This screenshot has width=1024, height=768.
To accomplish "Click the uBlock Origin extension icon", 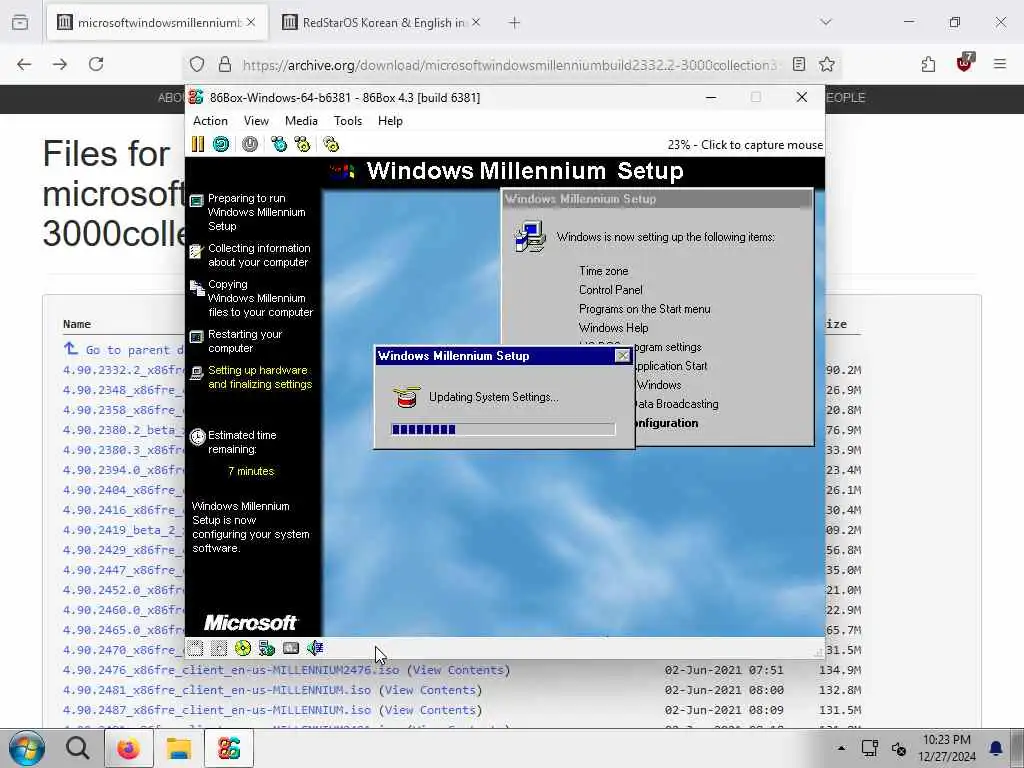I will coord(965,63).
